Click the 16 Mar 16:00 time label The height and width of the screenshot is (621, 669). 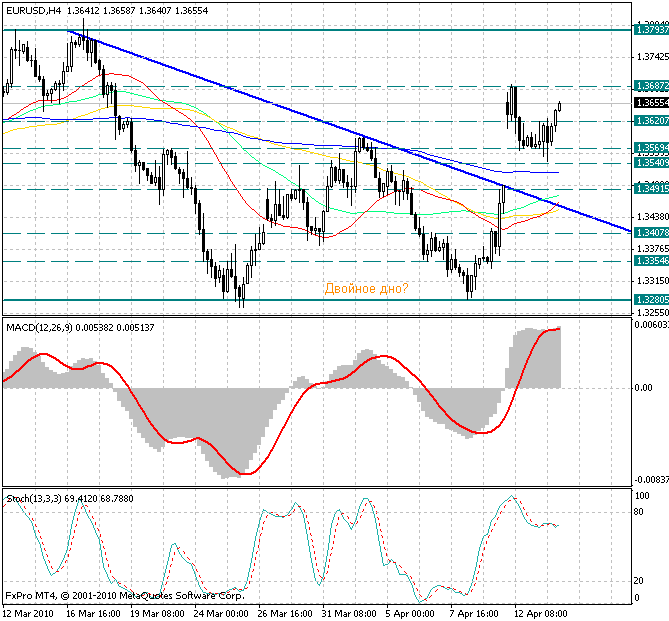click(x=93, y=614)
